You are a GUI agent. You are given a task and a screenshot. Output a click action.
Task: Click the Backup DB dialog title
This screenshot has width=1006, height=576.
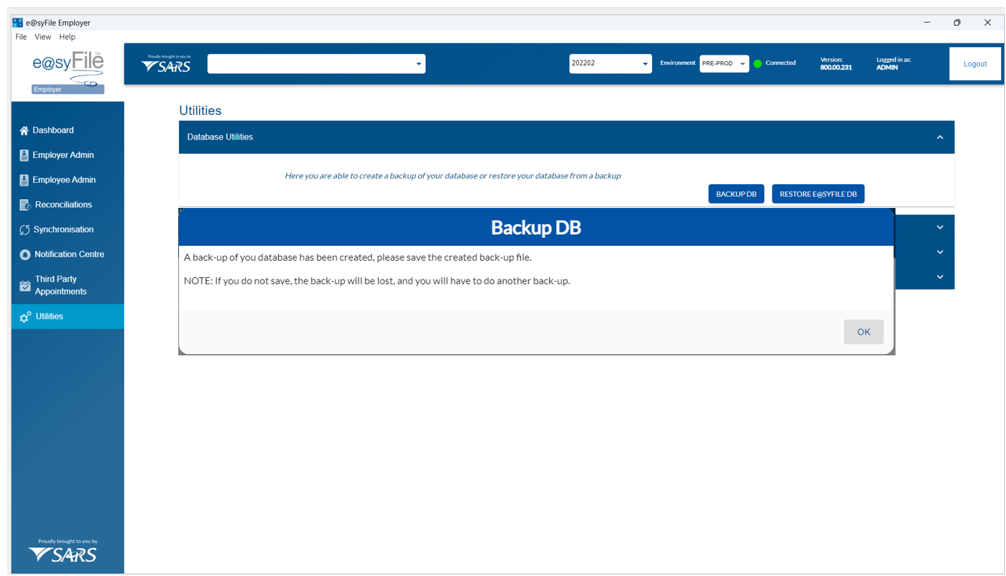coord(536,228)
